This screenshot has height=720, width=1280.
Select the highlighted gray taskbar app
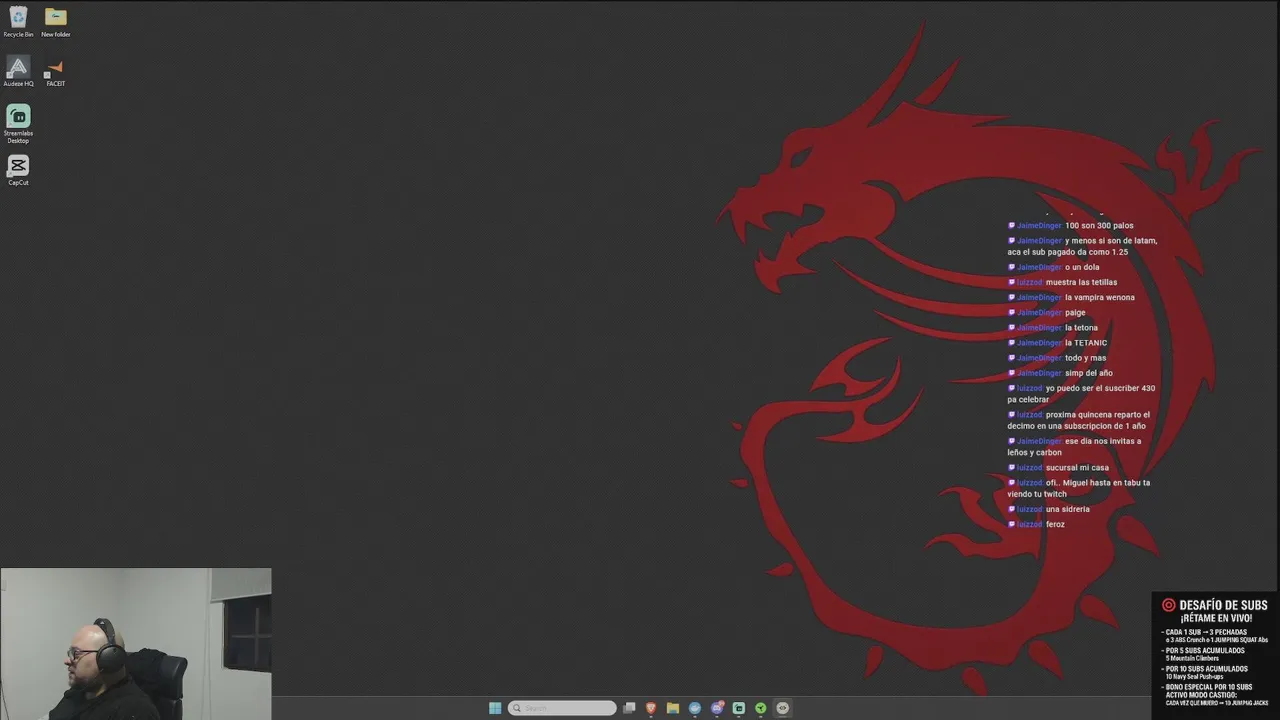pyautogui.click(x=783, y=708)
